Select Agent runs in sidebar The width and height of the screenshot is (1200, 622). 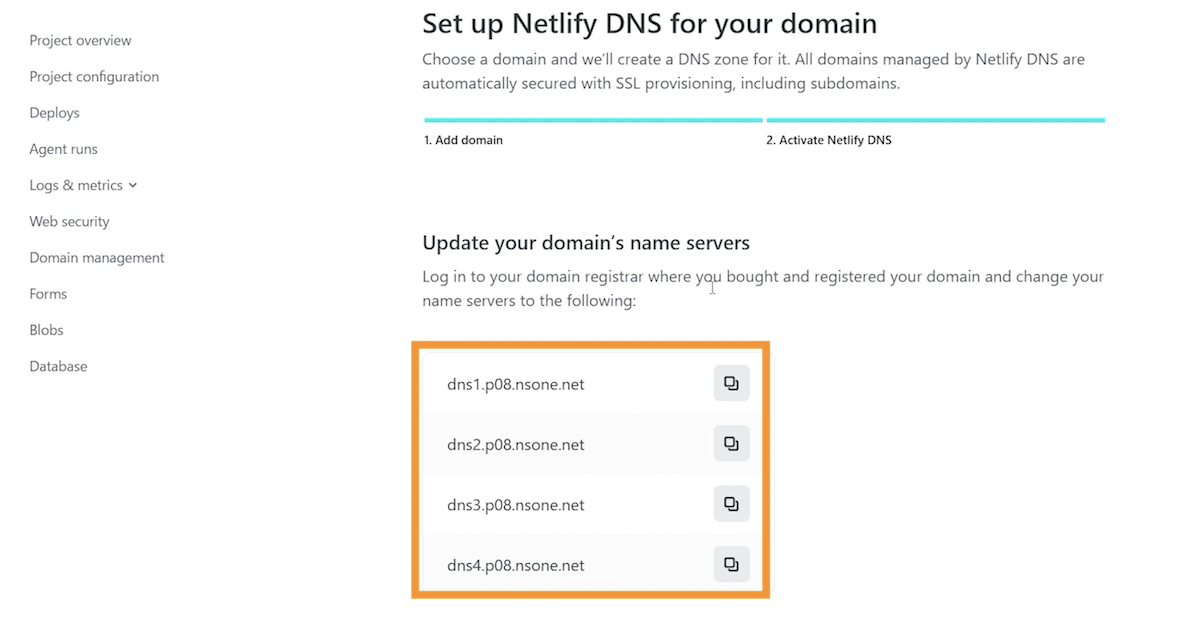click(63, 149)
